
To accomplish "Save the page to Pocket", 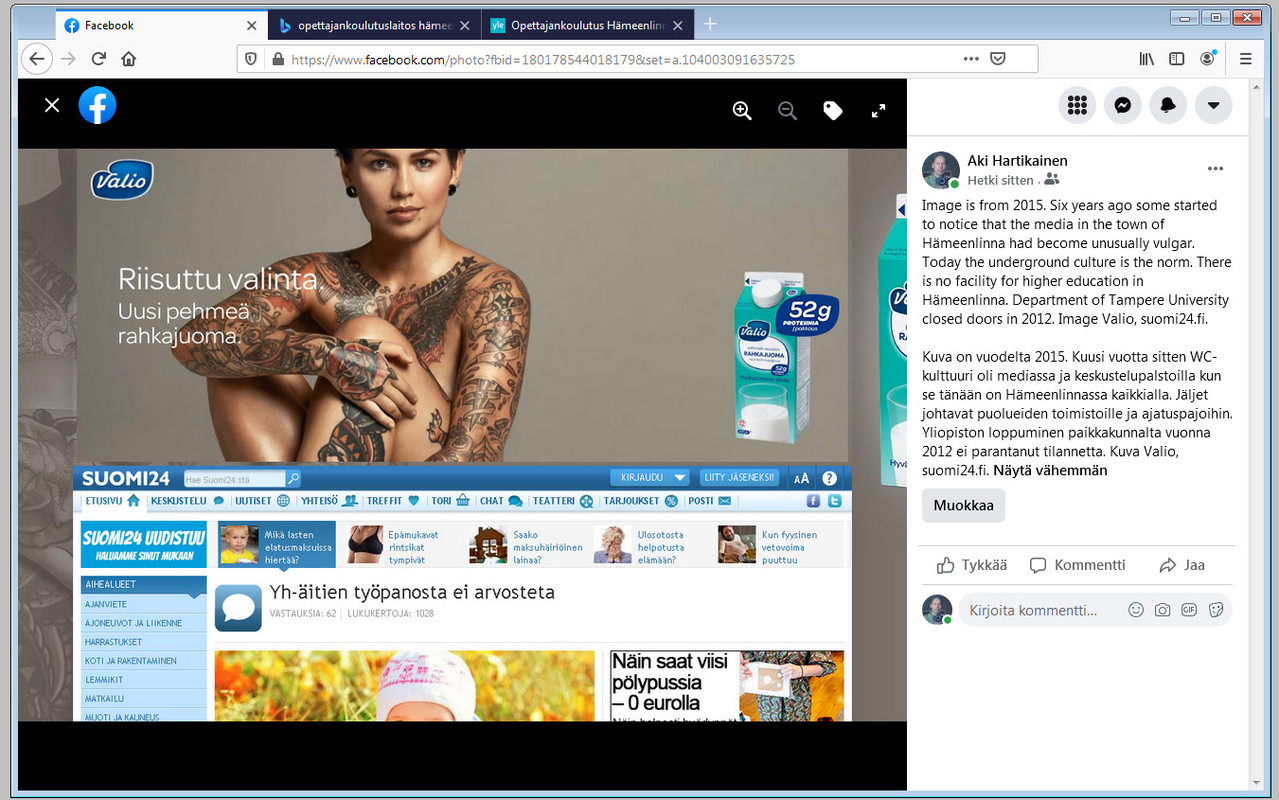I will click(x=998, y=59).
